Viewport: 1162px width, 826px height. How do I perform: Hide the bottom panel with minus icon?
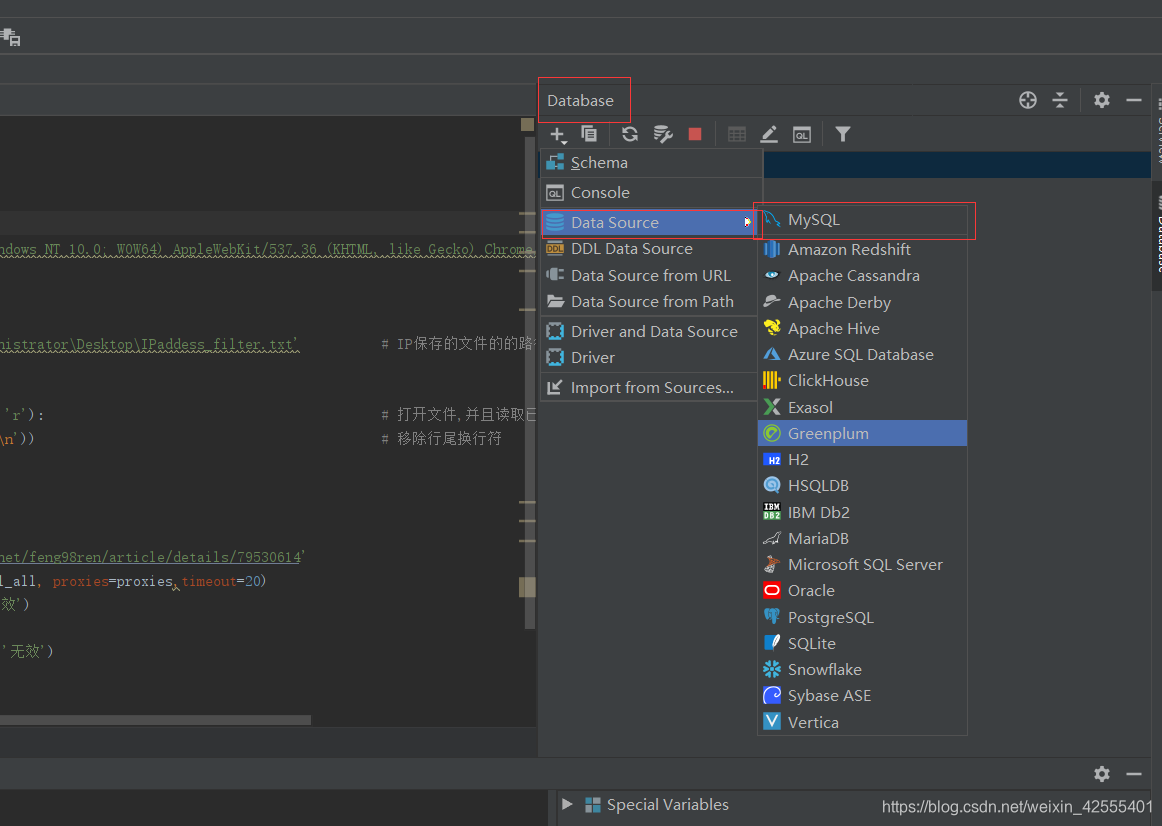(1134, 774)
